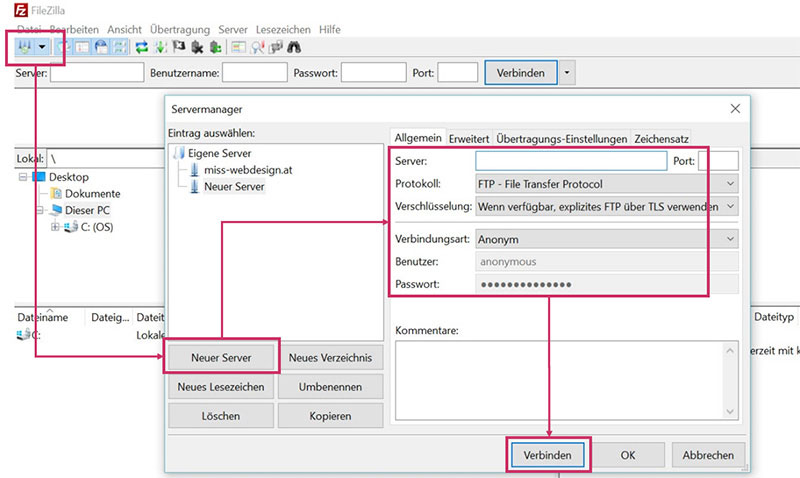
Task: Expand the C: (OS) tree node
Action: [55, 227]
